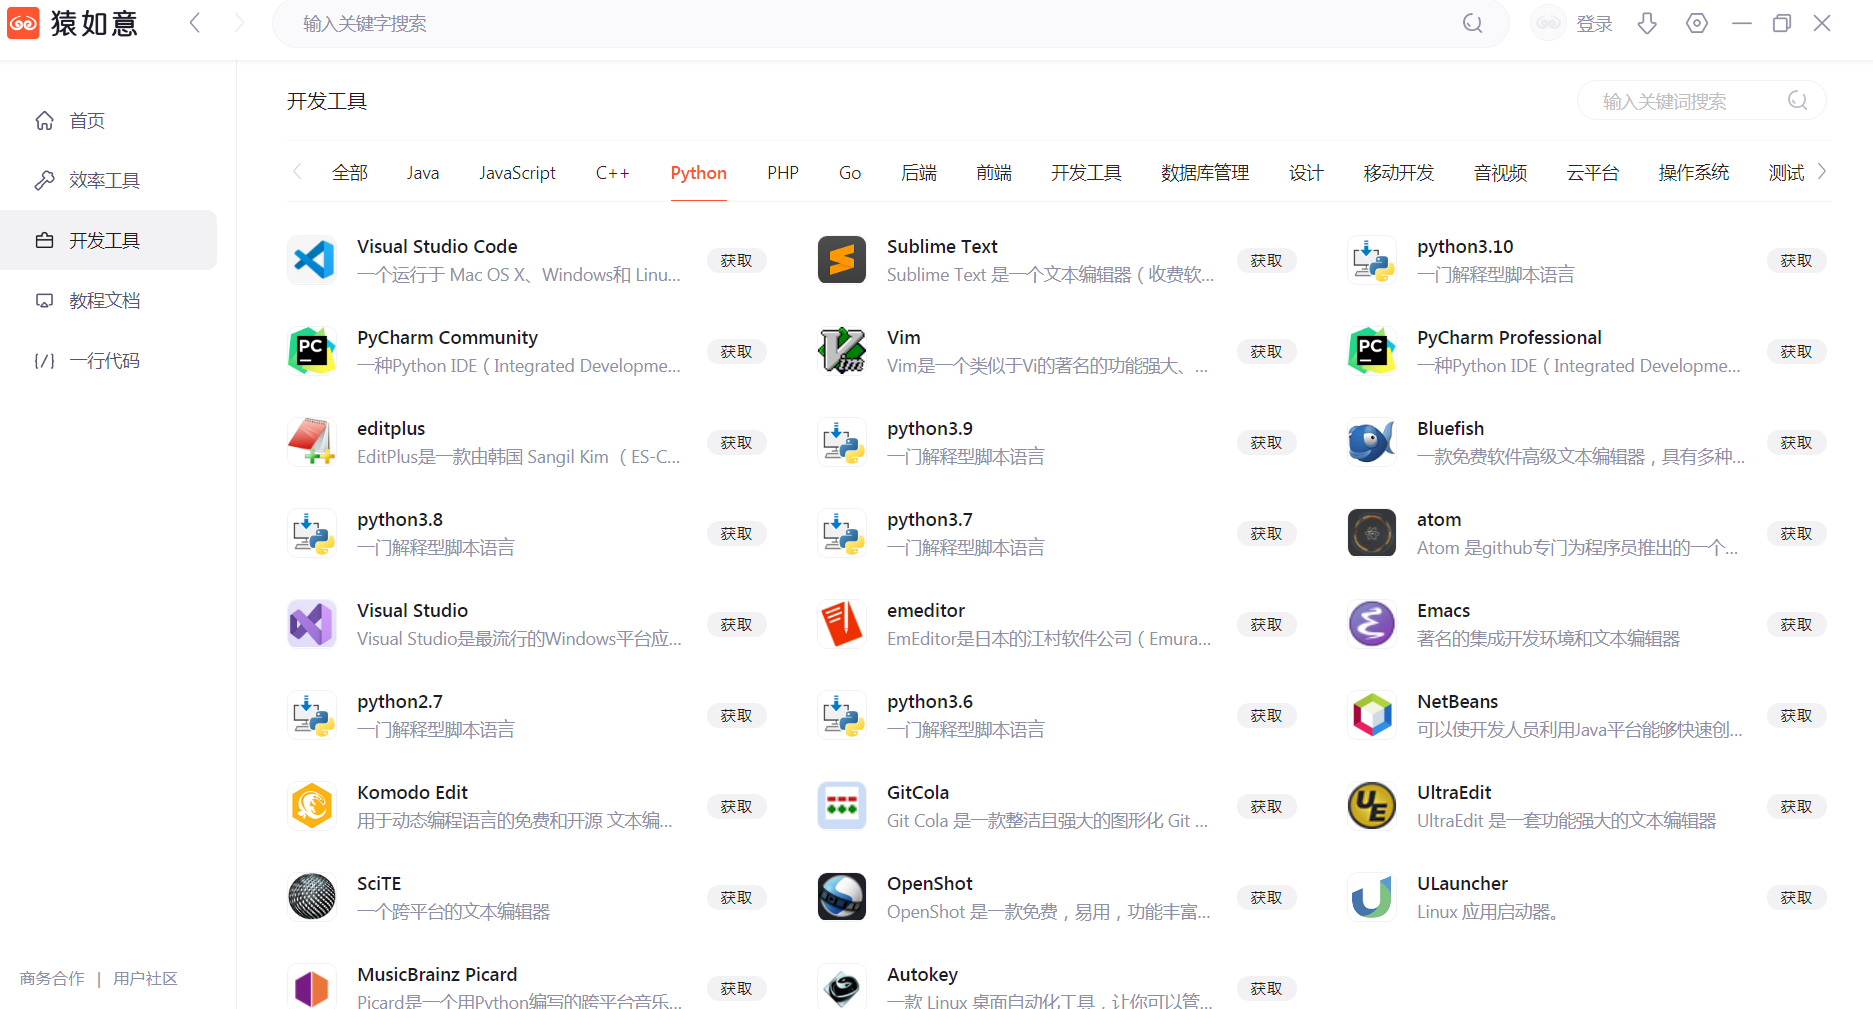Select the Java category tab
The height and width of the screenshot is (1009, 1873).
click(423, 173)
